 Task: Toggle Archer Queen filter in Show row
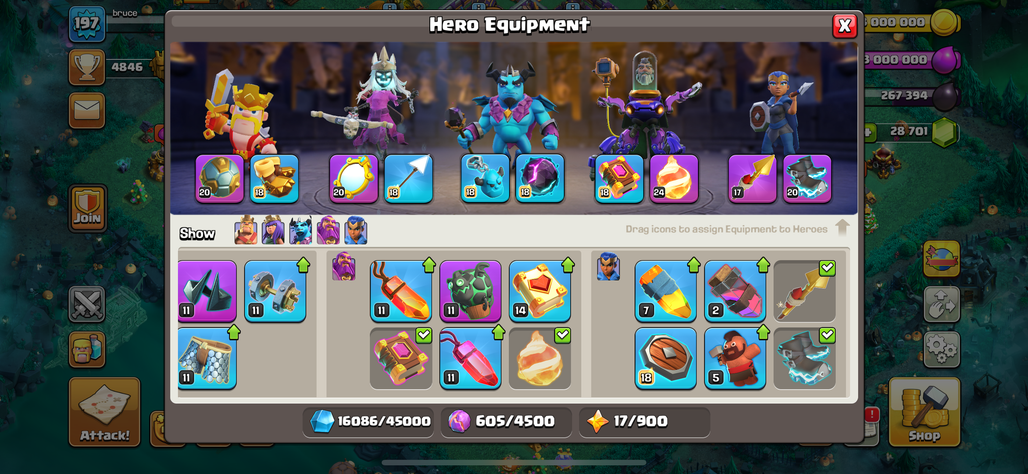click(x=273, y=230)
